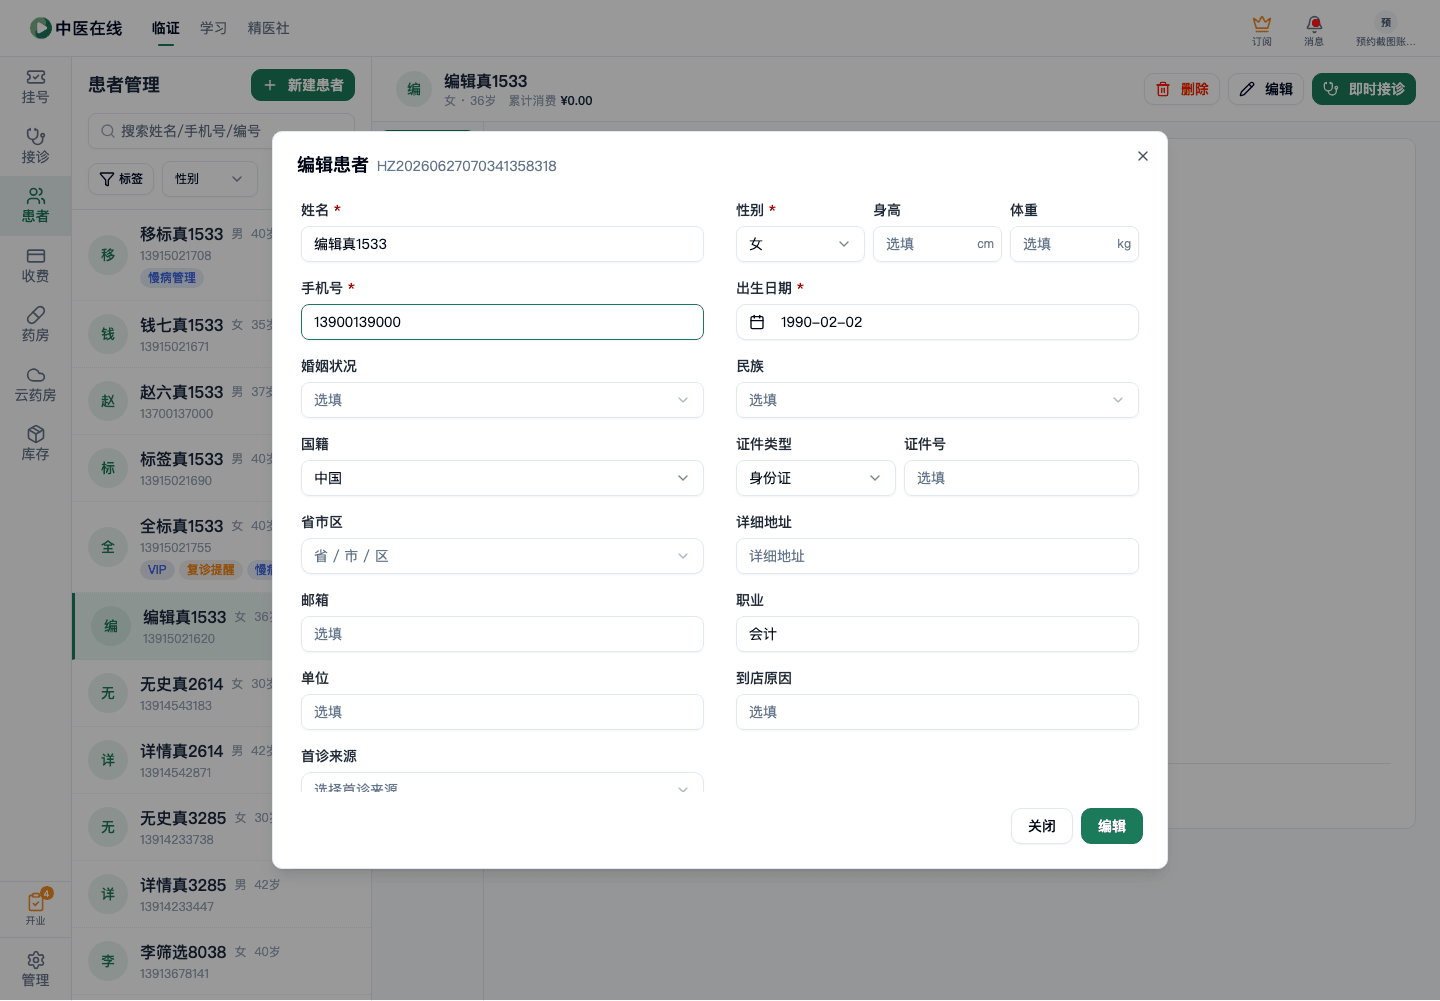Confirm with the green 编辑 button in dialog
The width and height of the screenshot is (1440, 1001).
(1112, 826)
